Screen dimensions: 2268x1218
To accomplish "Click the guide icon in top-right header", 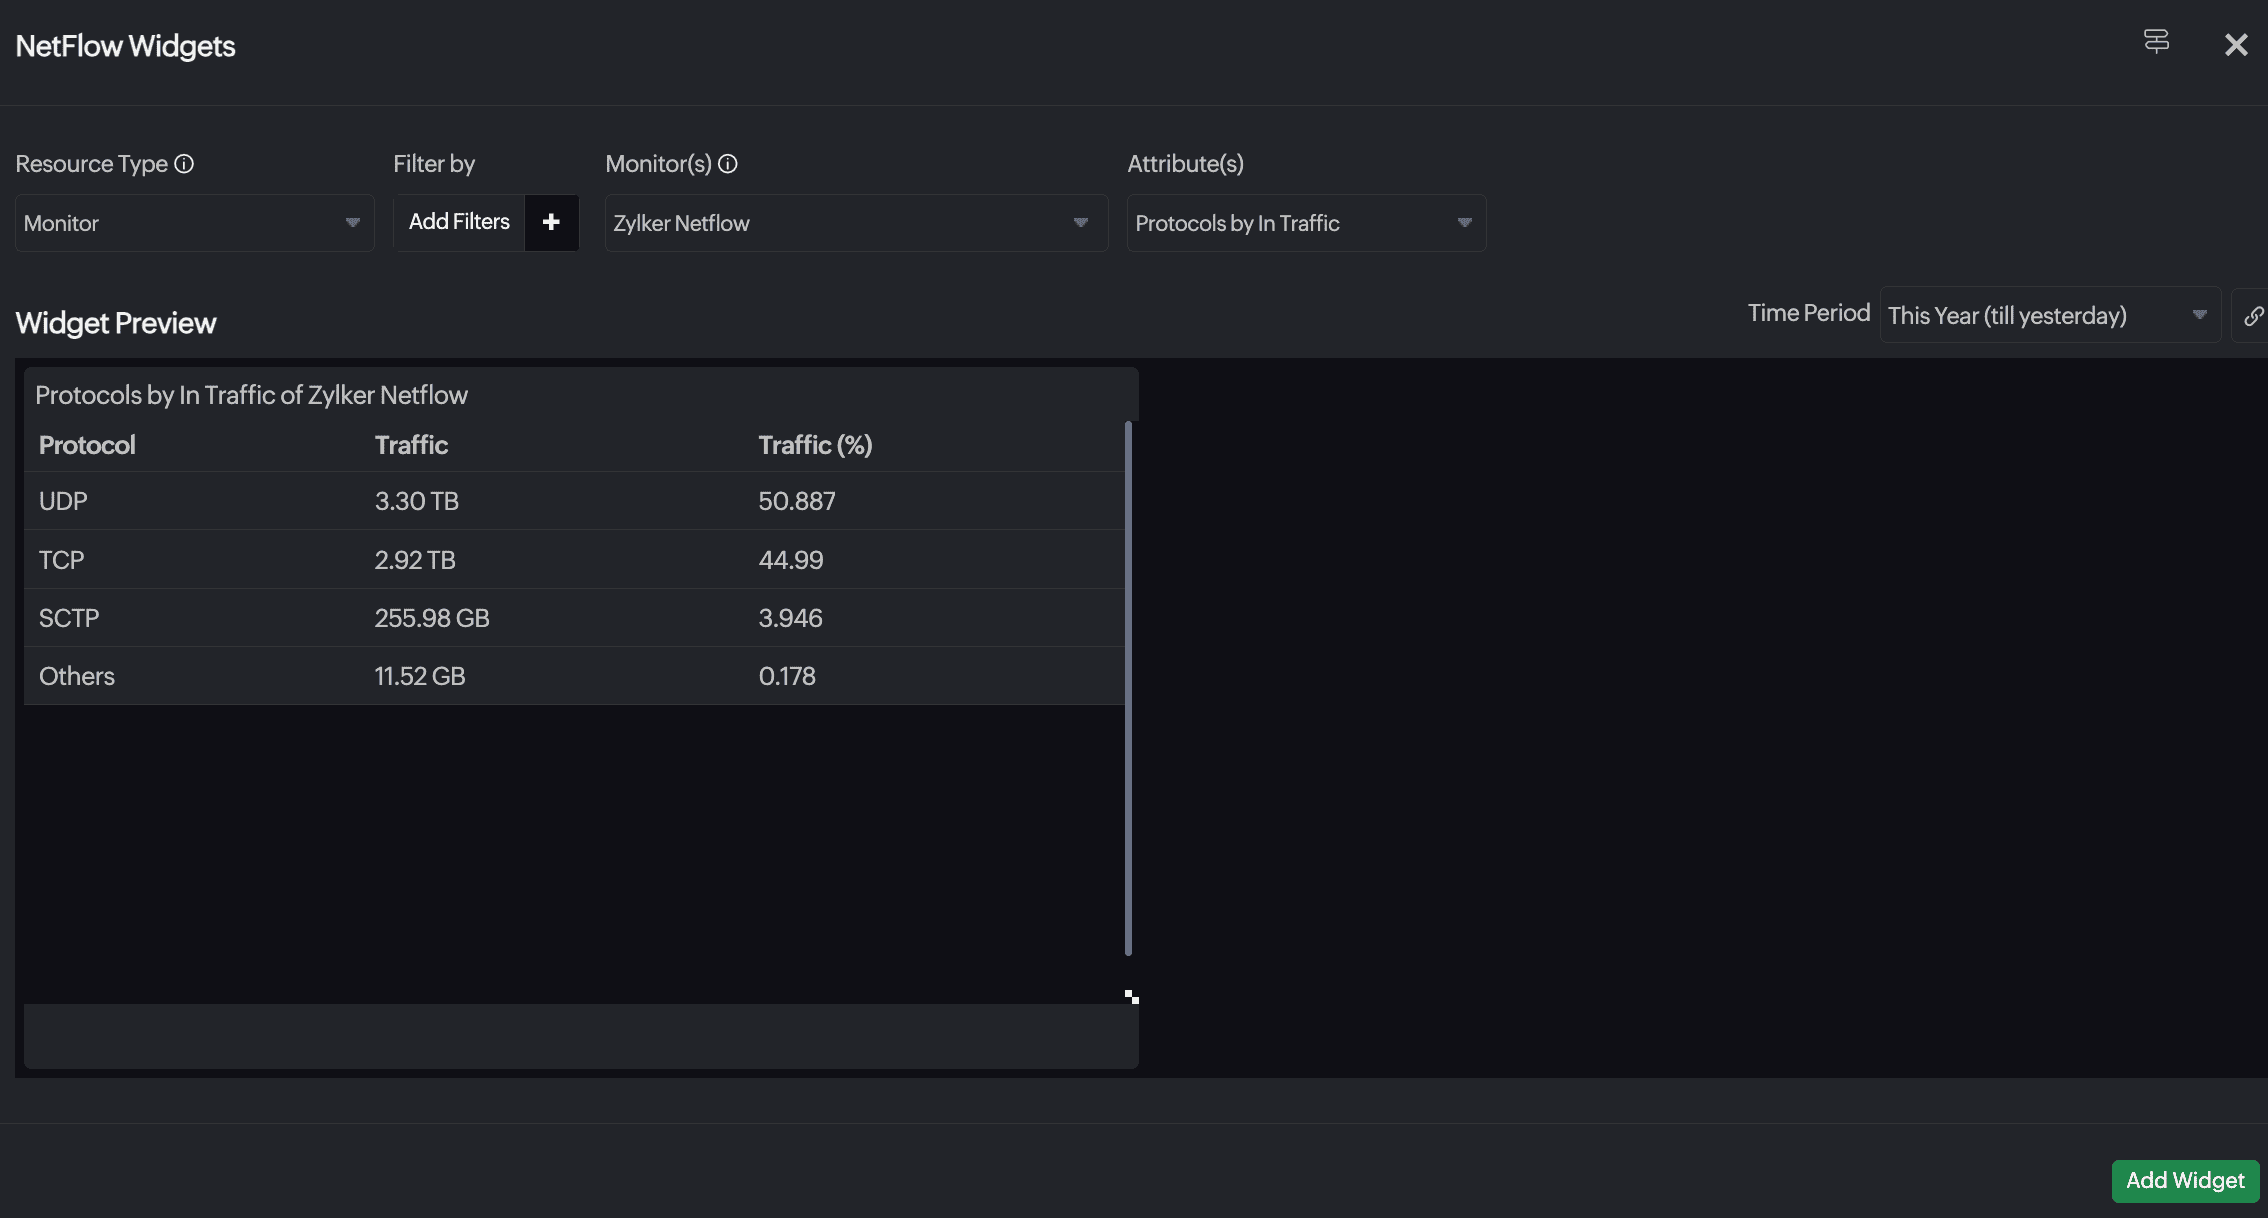I will [x=2156, y=41].
